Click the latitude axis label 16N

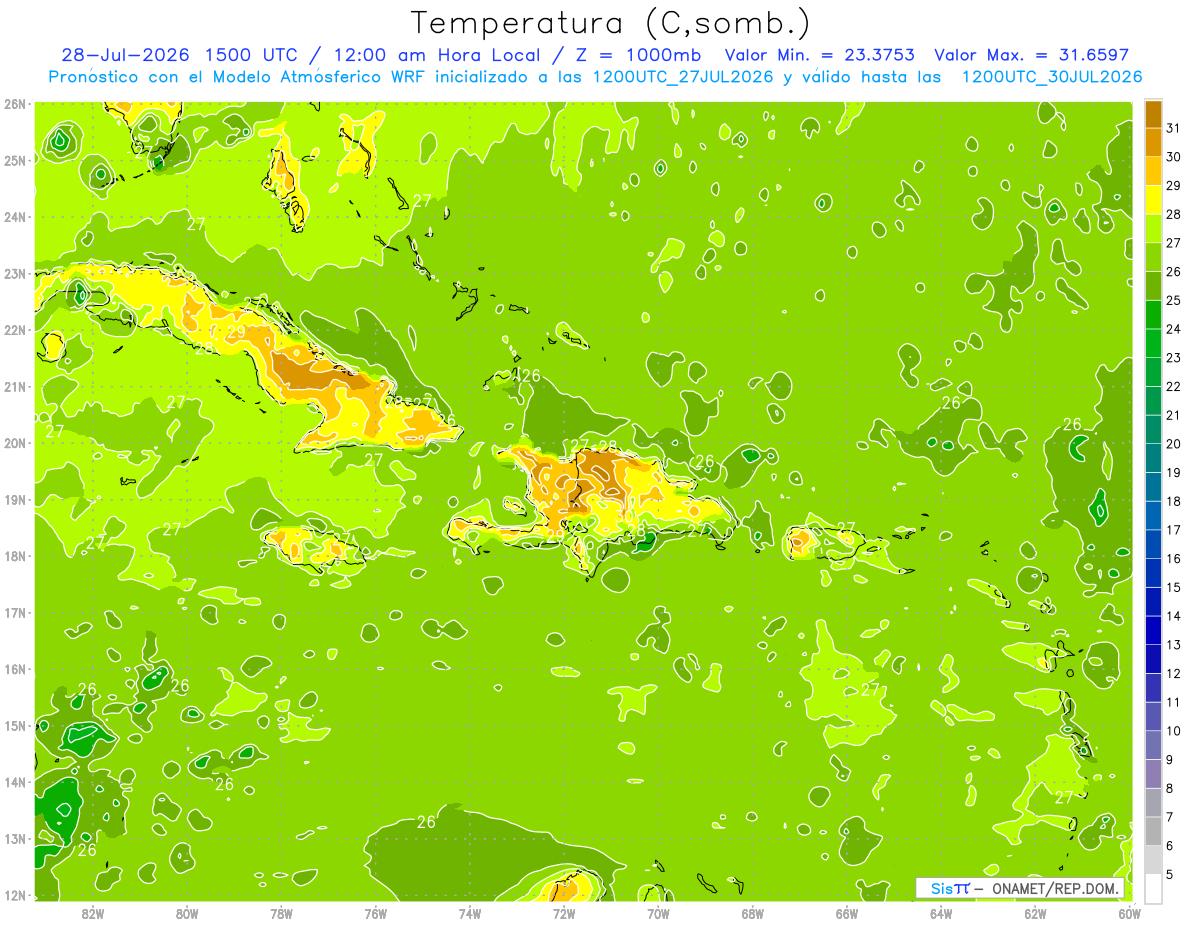coord(15,669)
